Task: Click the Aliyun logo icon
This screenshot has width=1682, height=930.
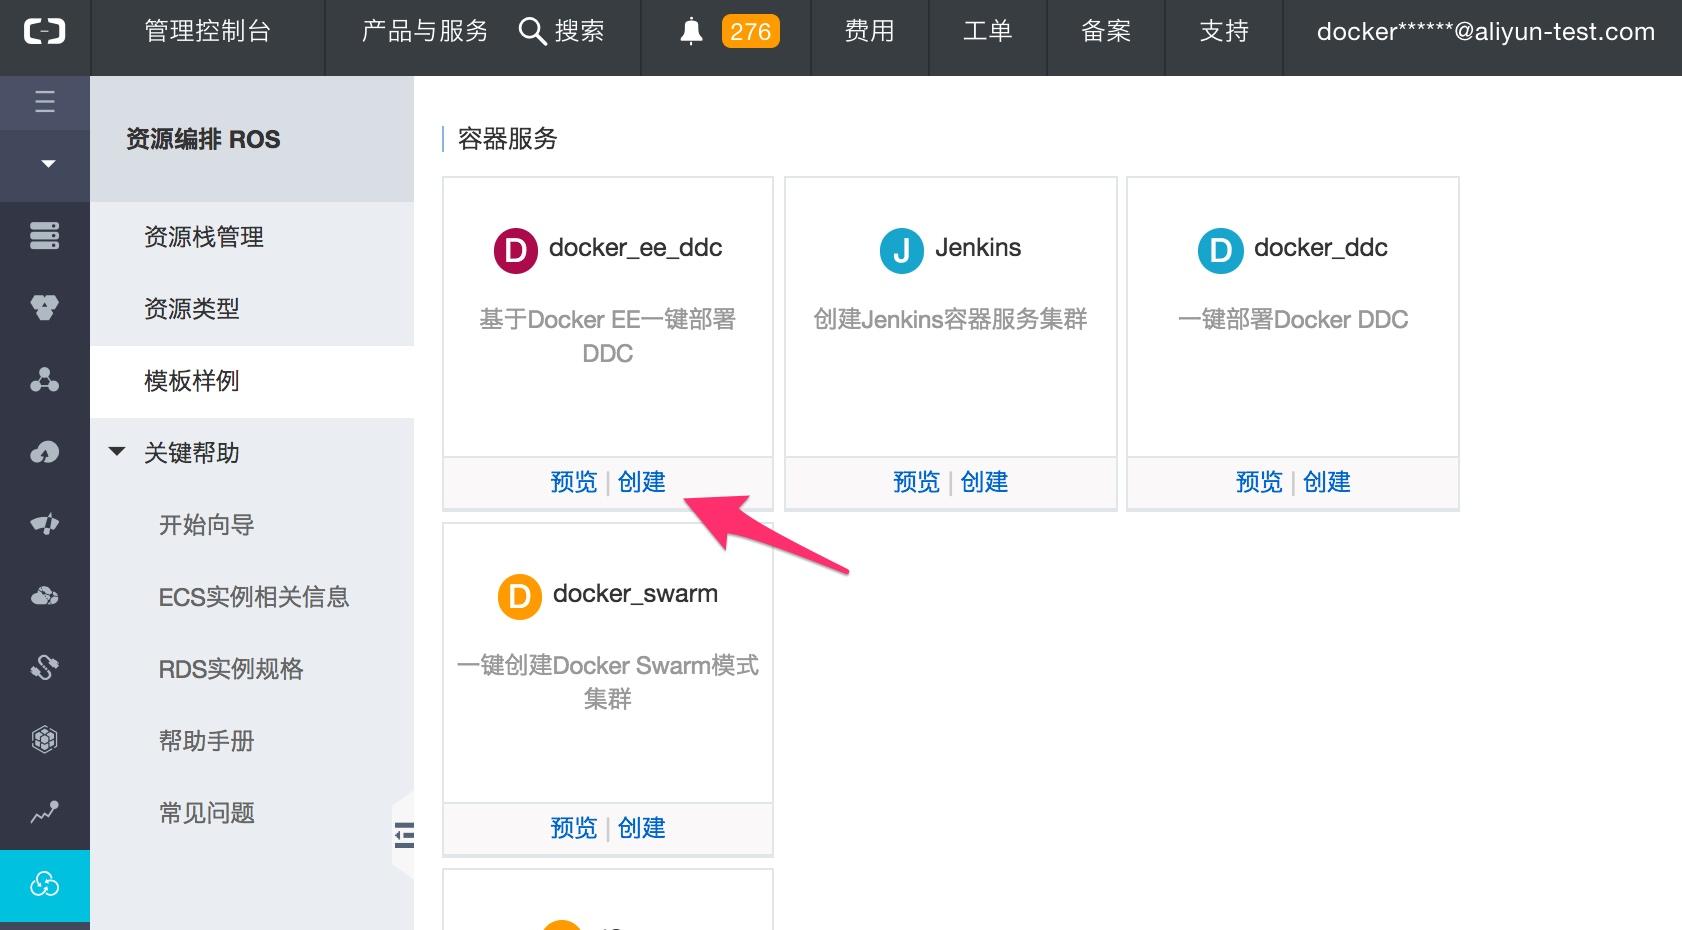Action: 44,31
